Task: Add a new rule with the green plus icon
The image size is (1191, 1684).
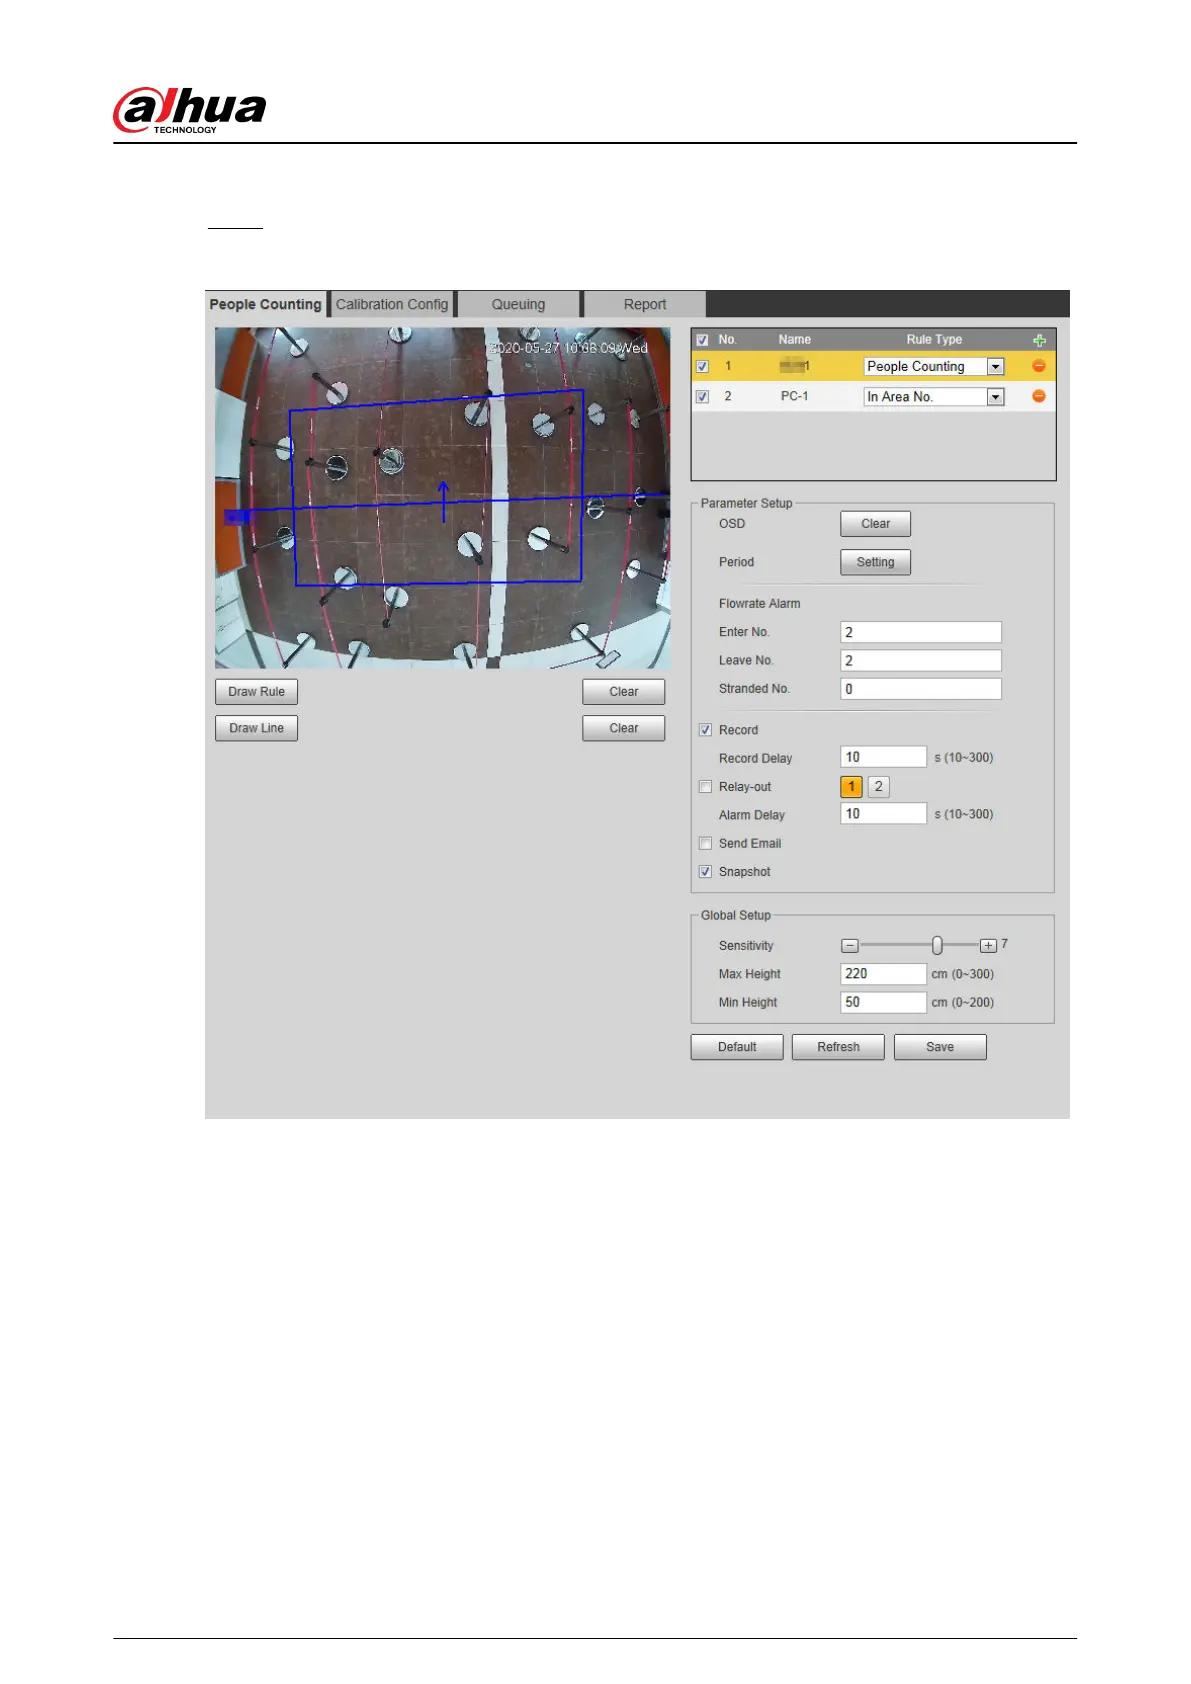Action: [x=1039, y=340]
